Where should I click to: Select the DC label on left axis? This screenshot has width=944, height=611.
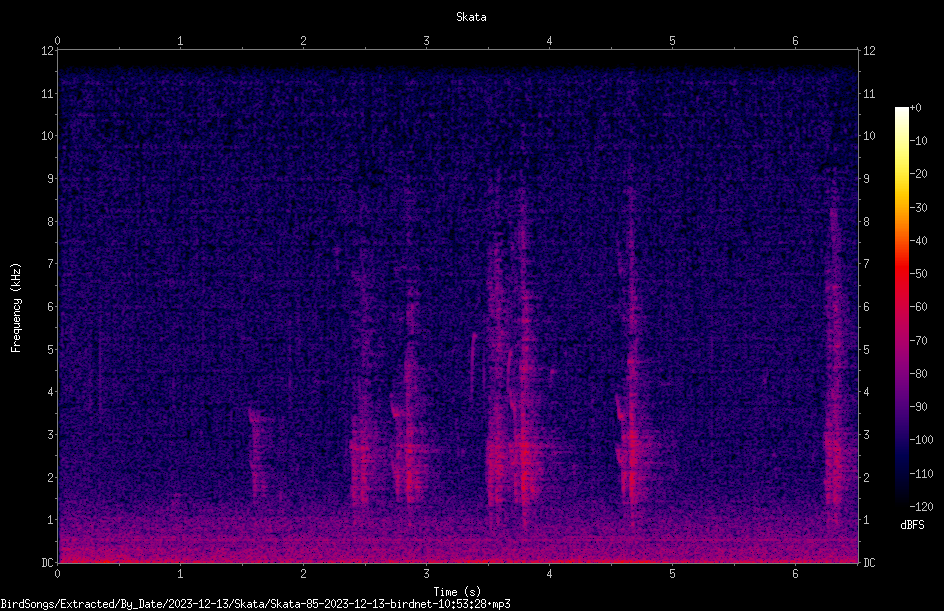coord(48,562)
